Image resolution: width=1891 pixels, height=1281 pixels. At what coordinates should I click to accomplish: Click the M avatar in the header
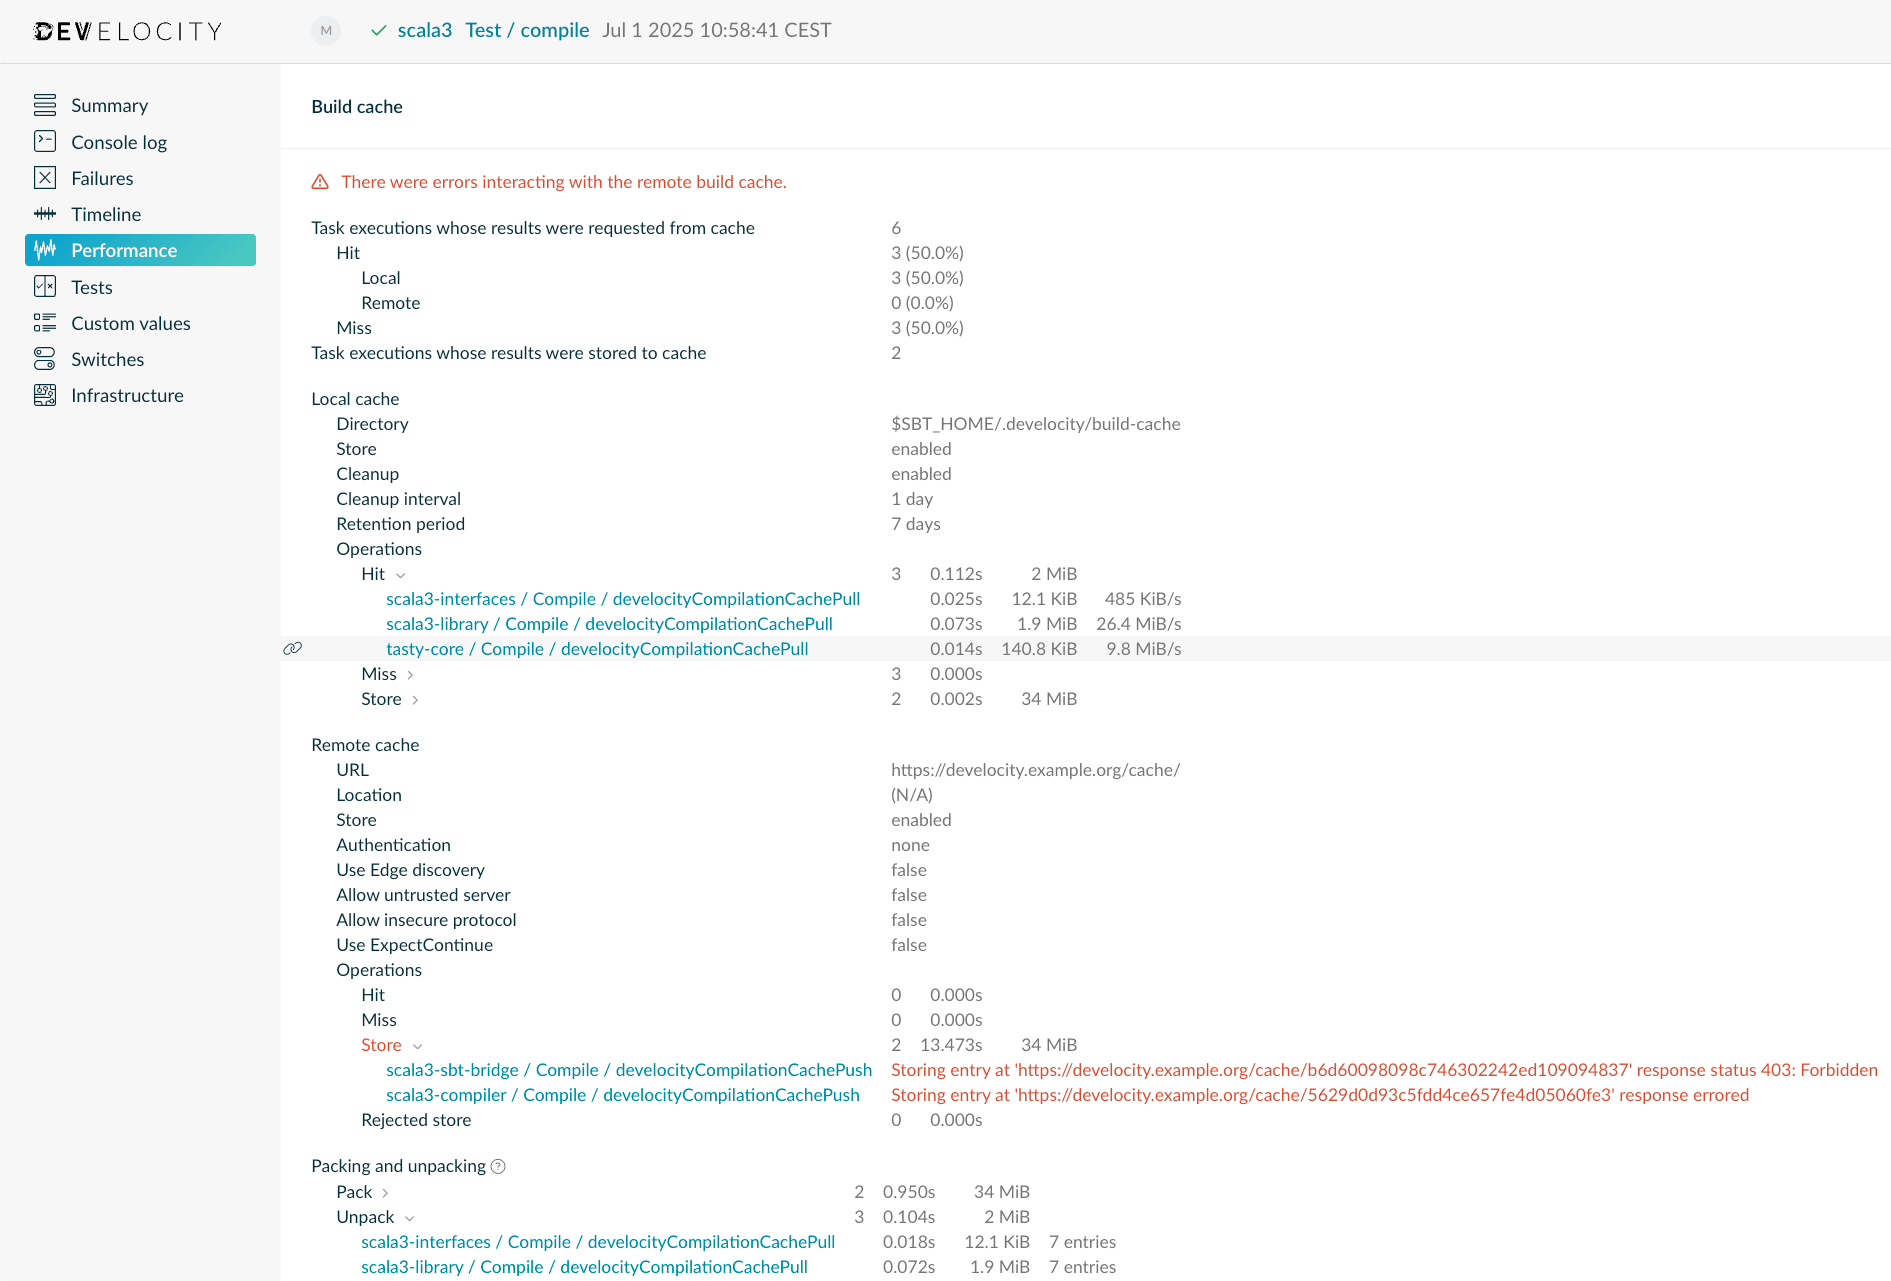pyautogui.click(x=325, y=31)
